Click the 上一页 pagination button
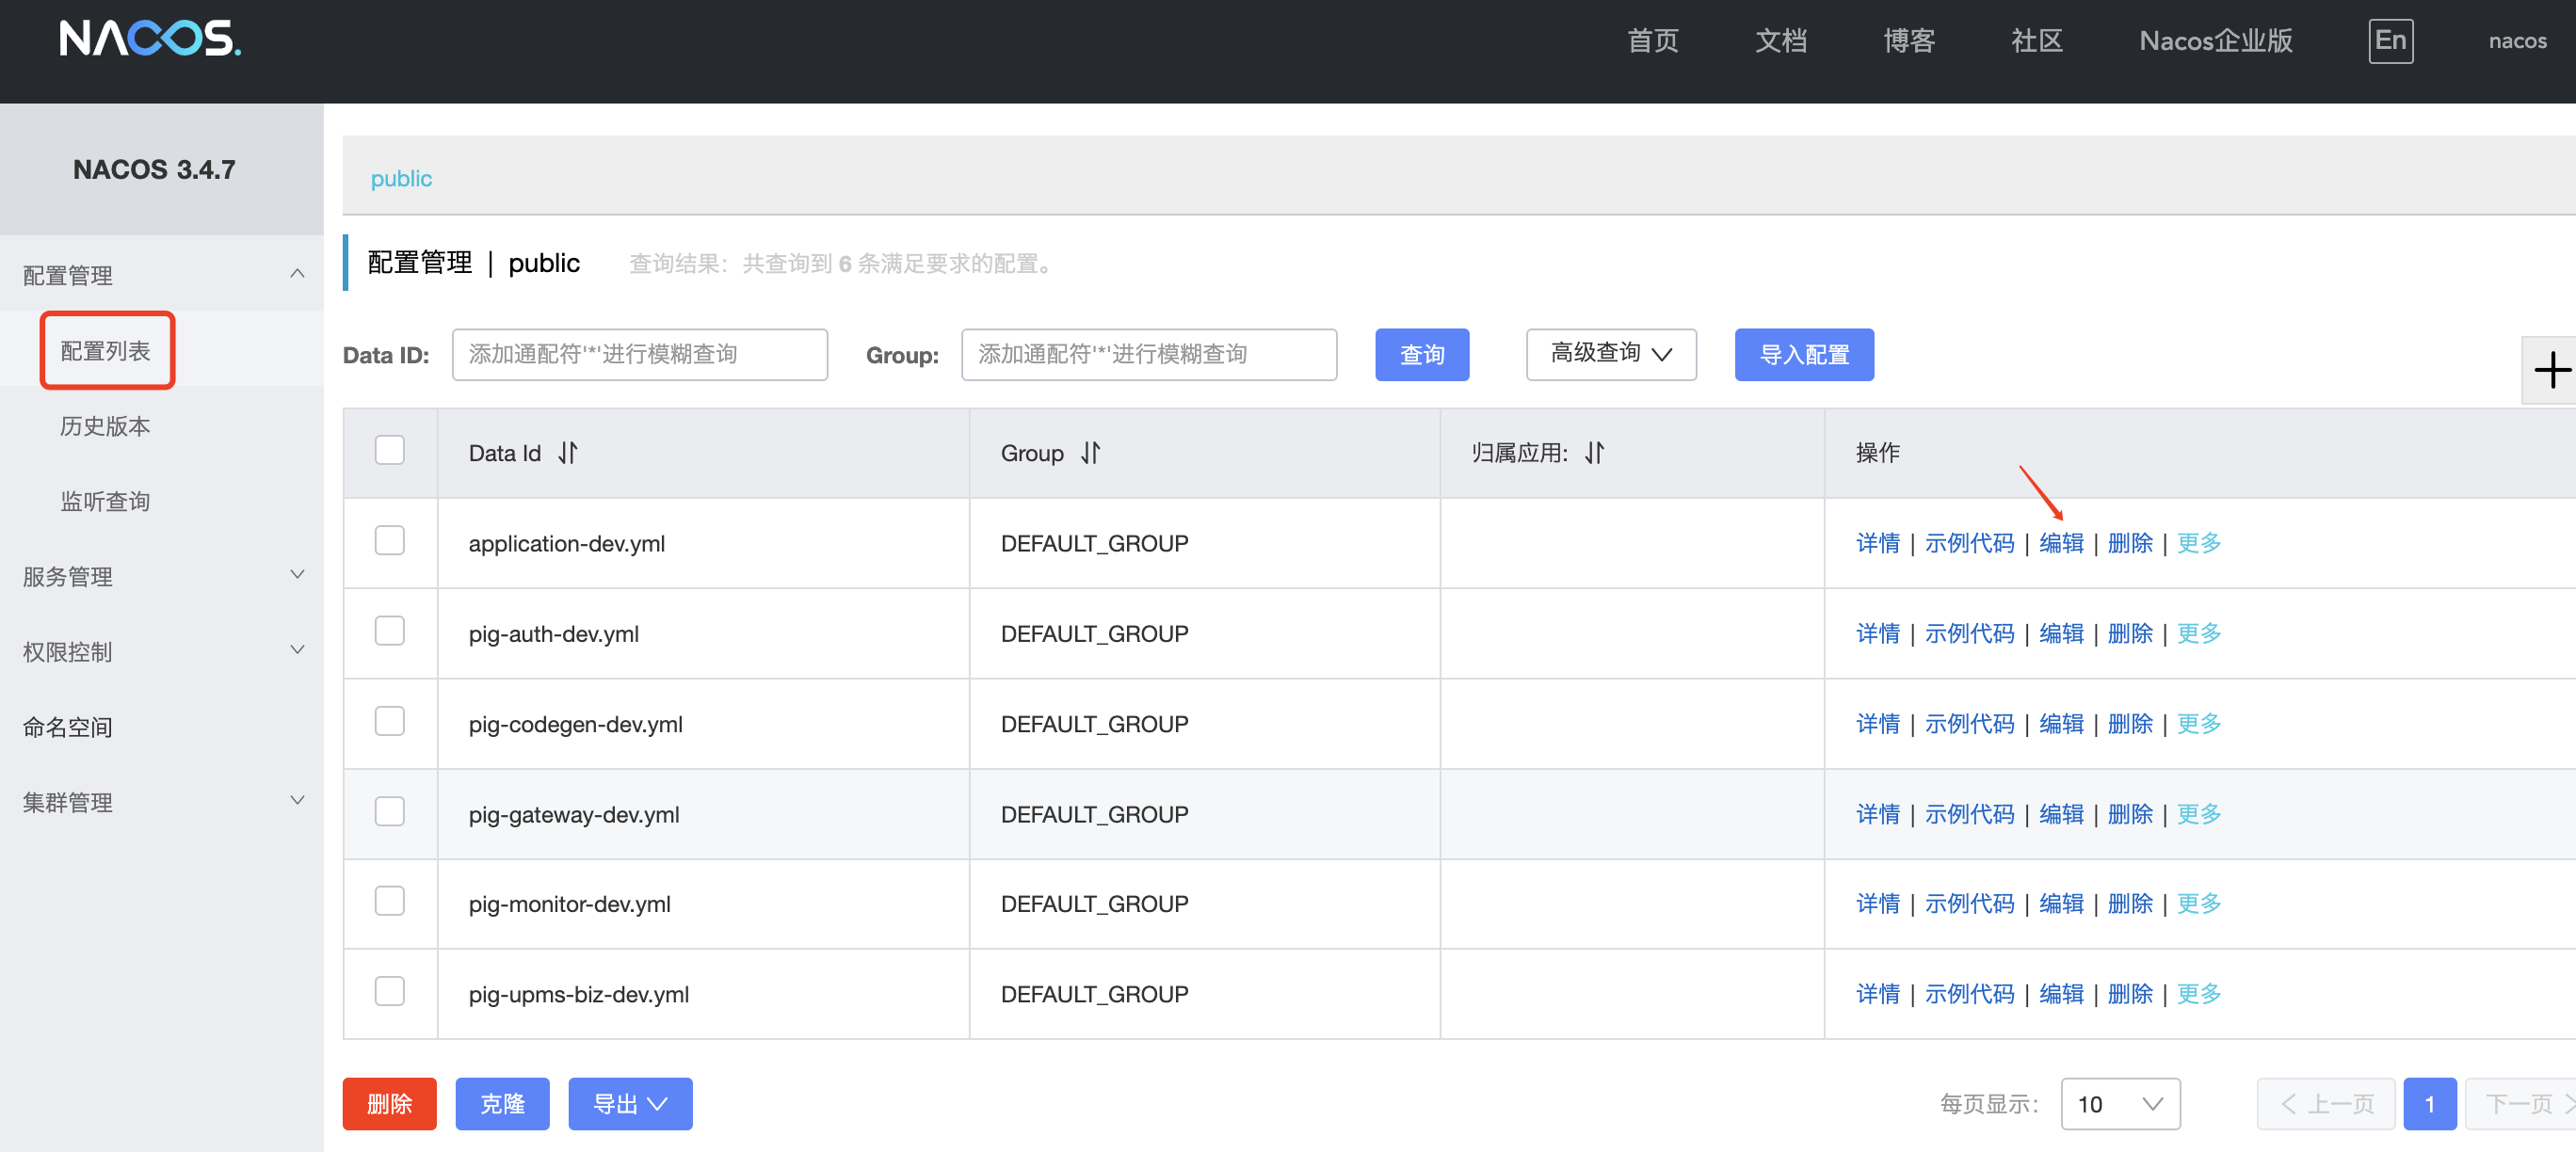2576x1152 pixels. tap(2326, 1104)
